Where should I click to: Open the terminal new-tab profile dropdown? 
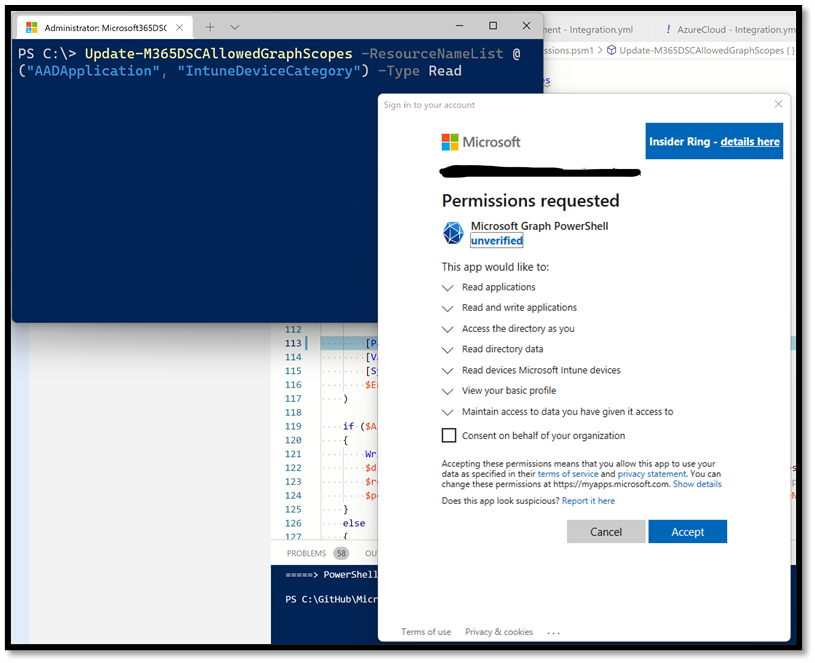234,27
